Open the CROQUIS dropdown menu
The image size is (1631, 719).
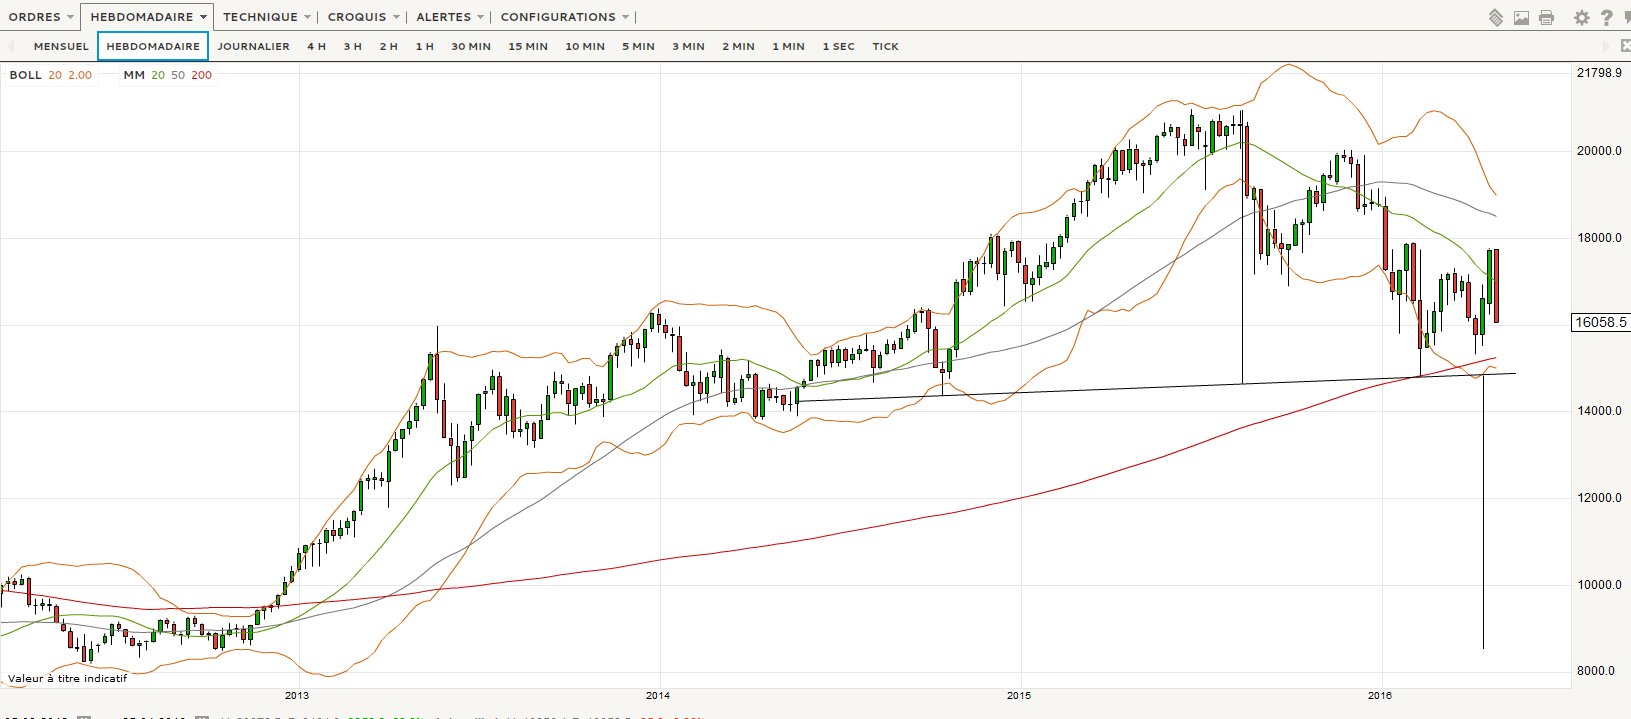coord(364,17)
